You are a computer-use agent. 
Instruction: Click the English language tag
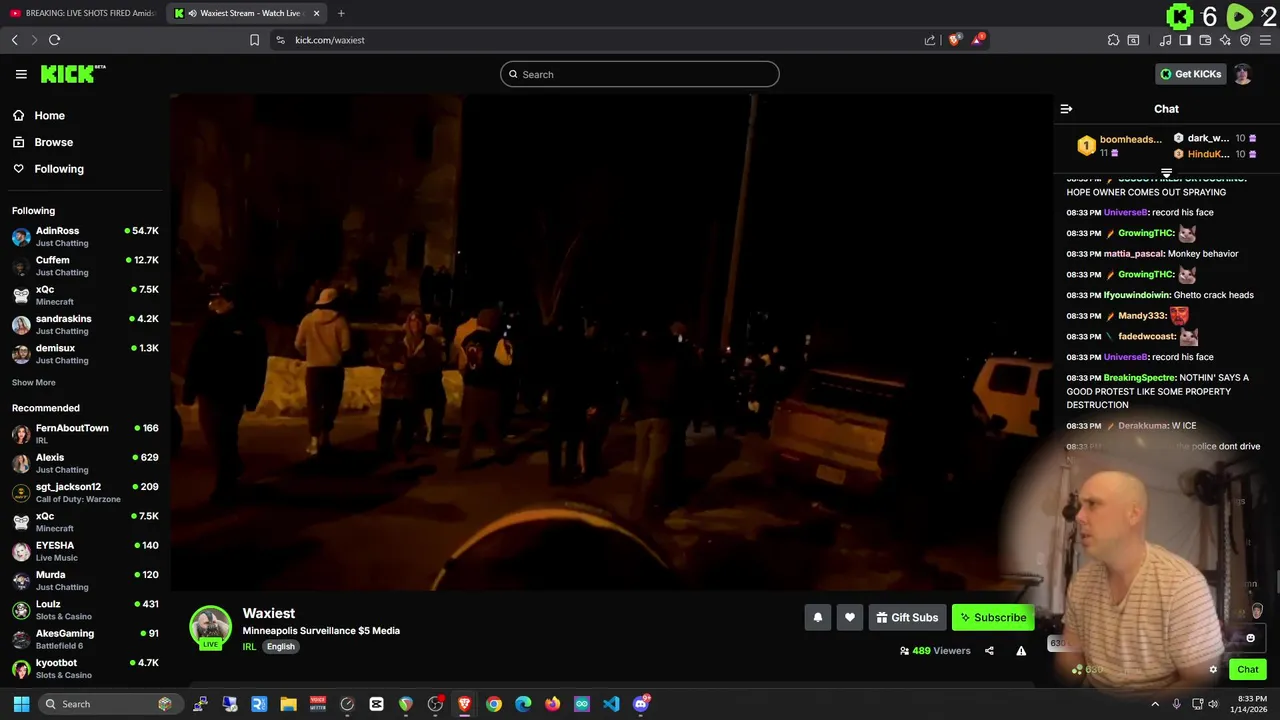[280, 647]
